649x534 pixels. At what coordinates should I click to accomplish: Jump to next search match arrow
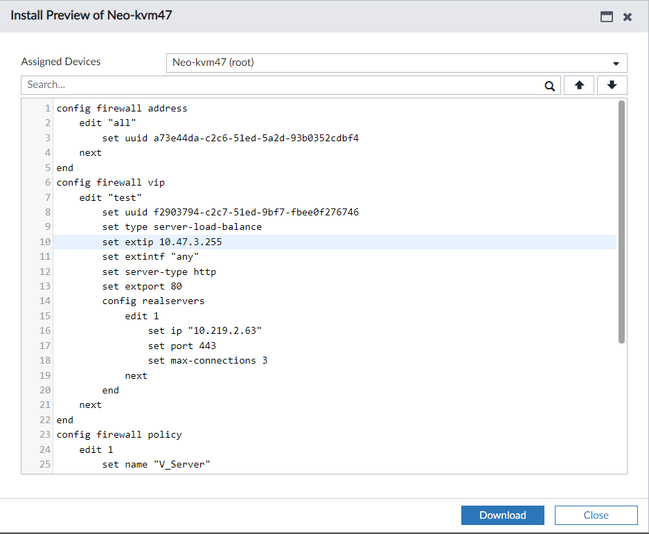tap(612, 86)
